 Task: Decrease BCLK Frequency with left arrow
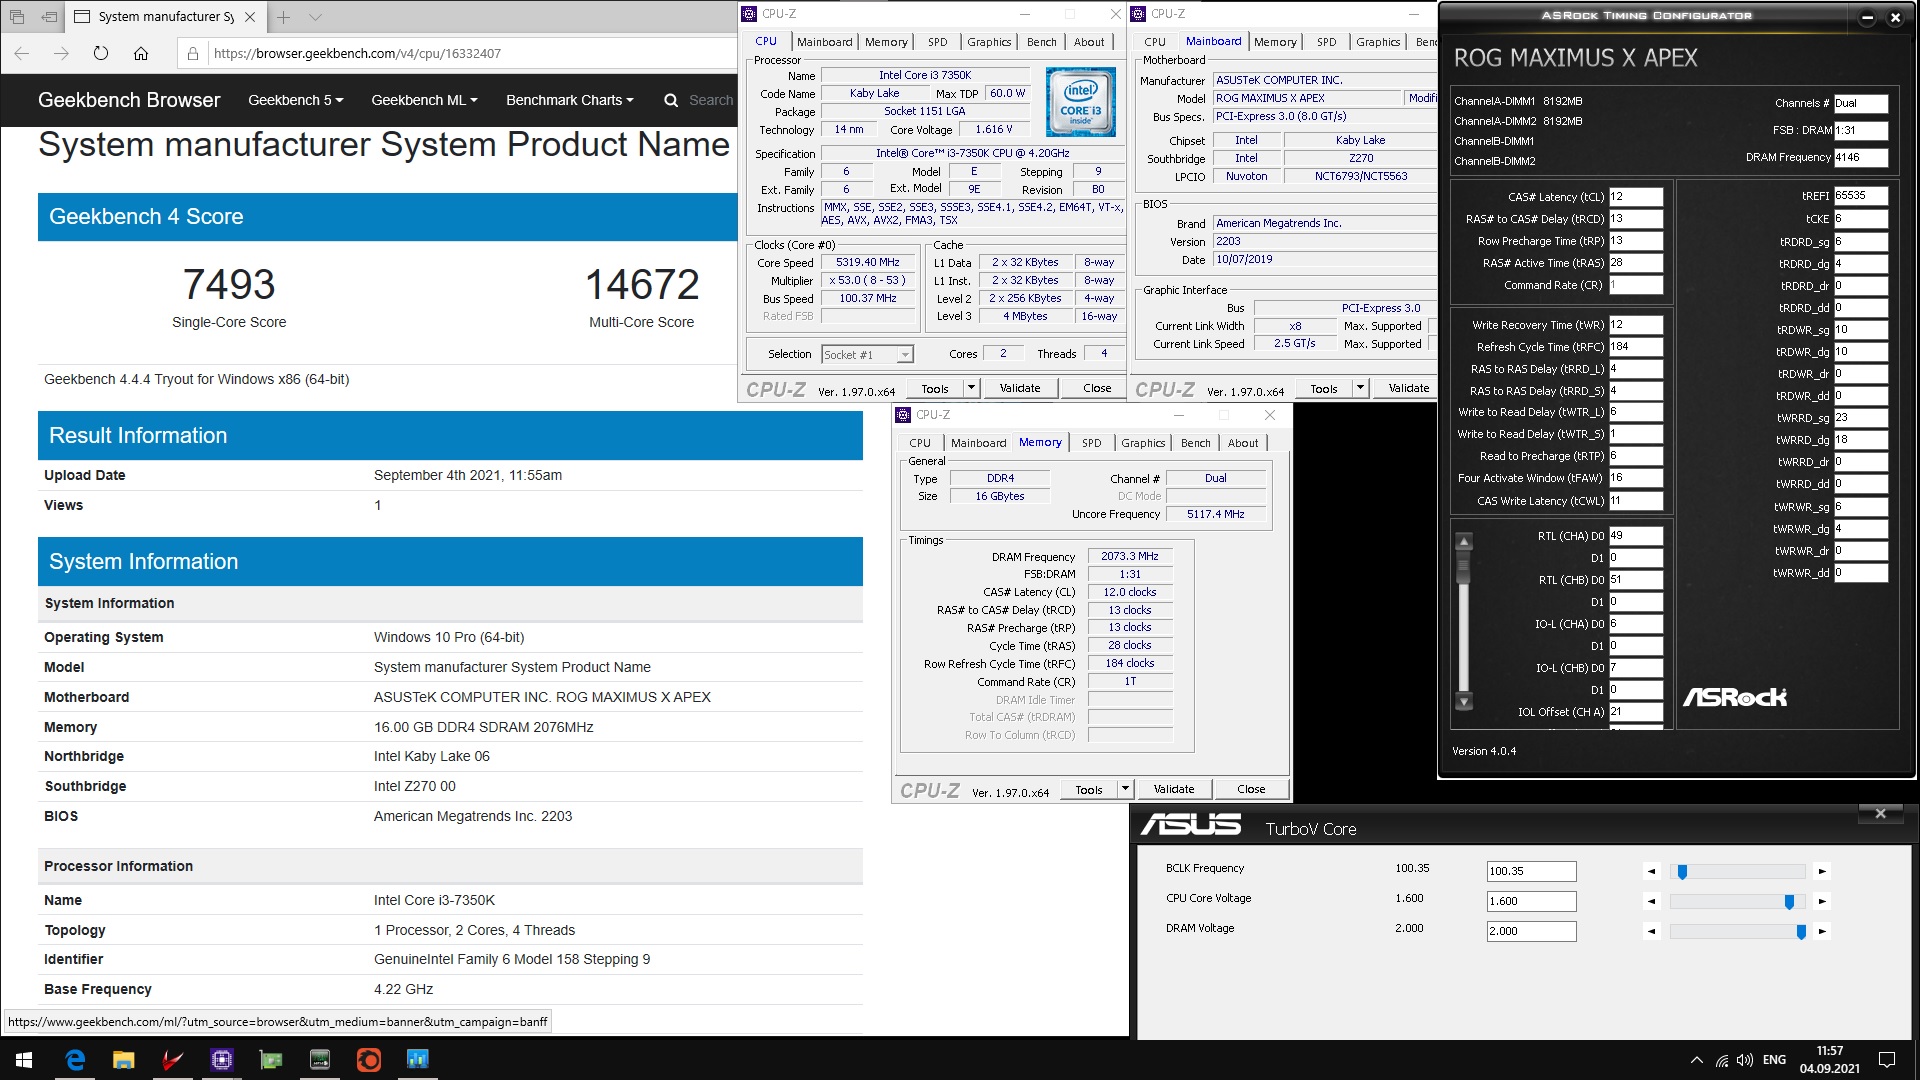point(1652,871)
